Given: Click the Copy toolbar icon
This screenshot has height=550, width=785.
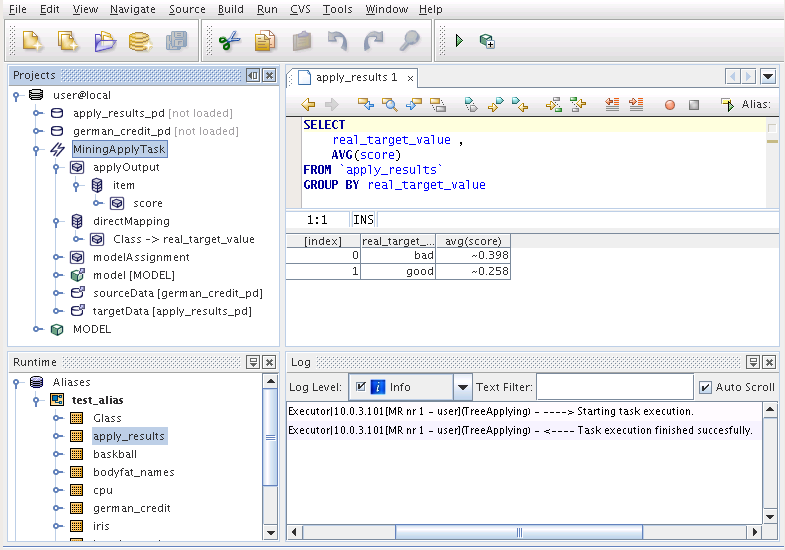Looking at the screenshot, I should [265, 41].
